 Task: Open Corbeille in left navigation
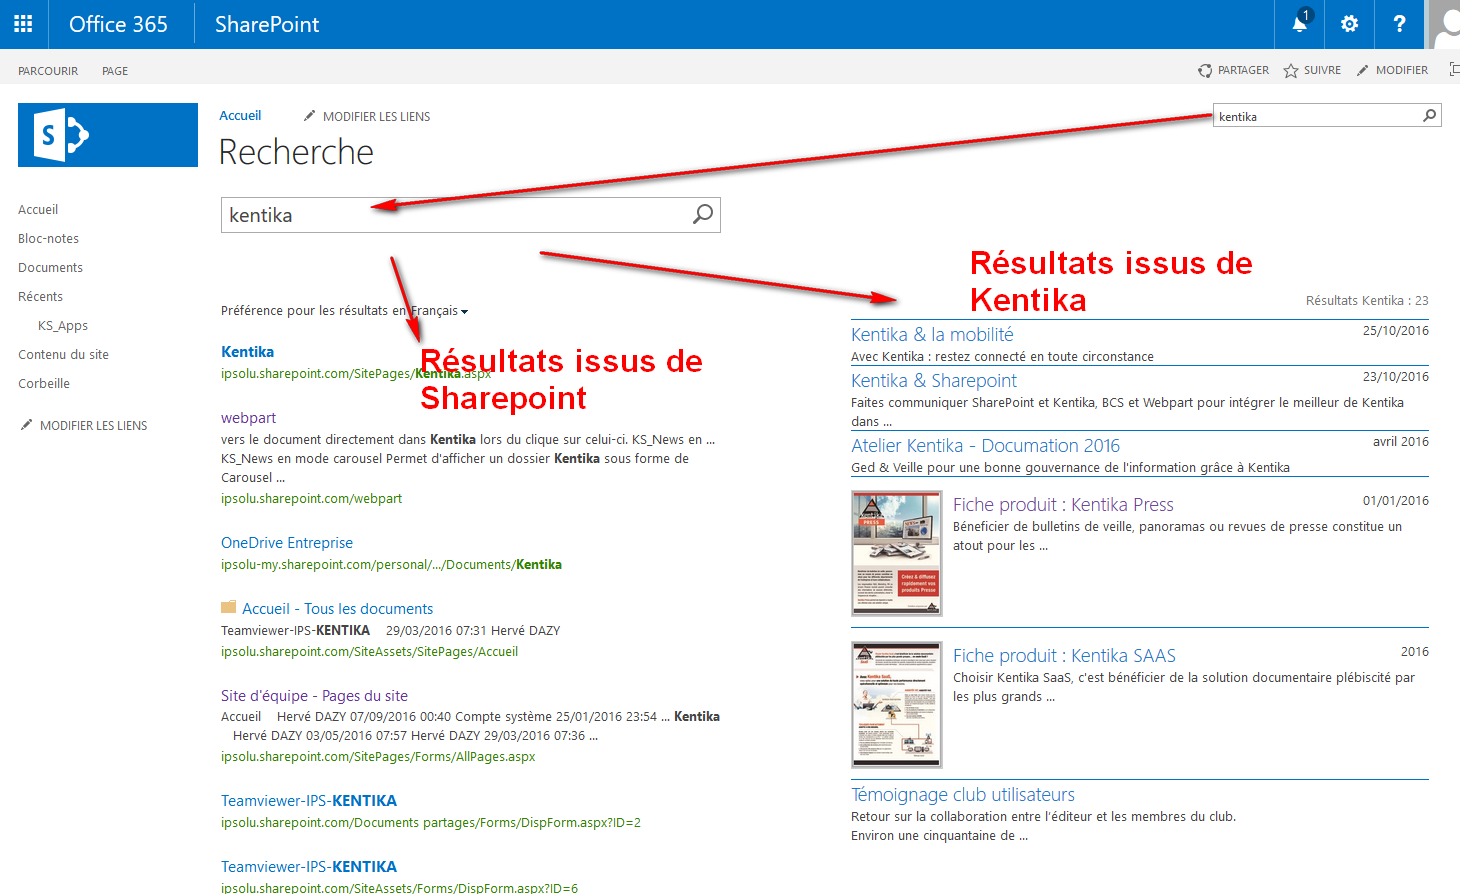pos(44,383)
